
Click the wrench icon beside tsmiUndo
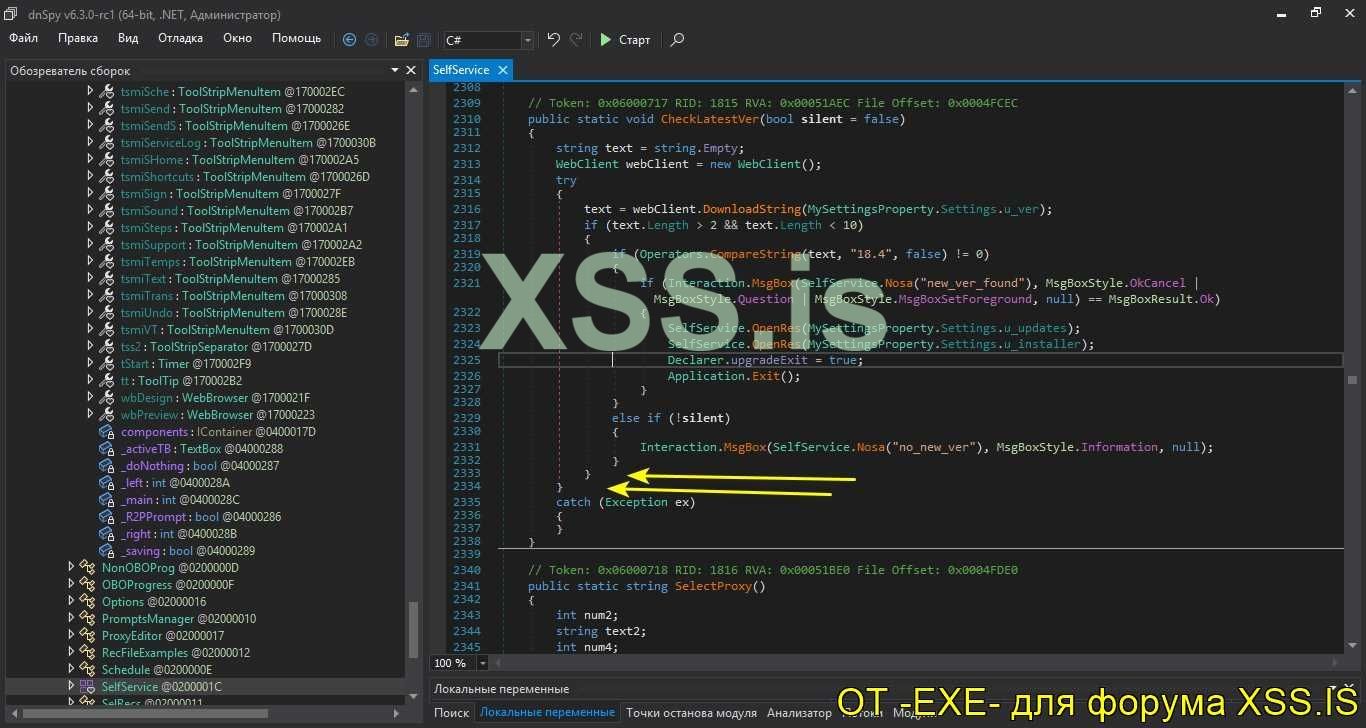coord(107,313)
